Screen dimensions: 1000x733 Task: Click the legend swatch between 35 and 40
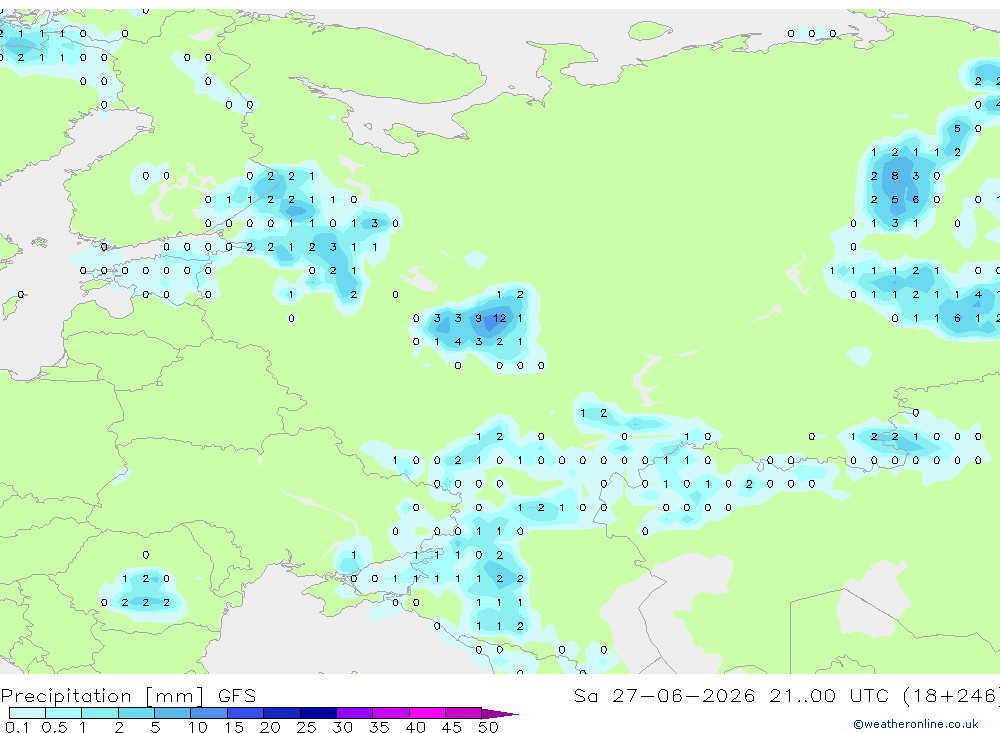(390, 713)
